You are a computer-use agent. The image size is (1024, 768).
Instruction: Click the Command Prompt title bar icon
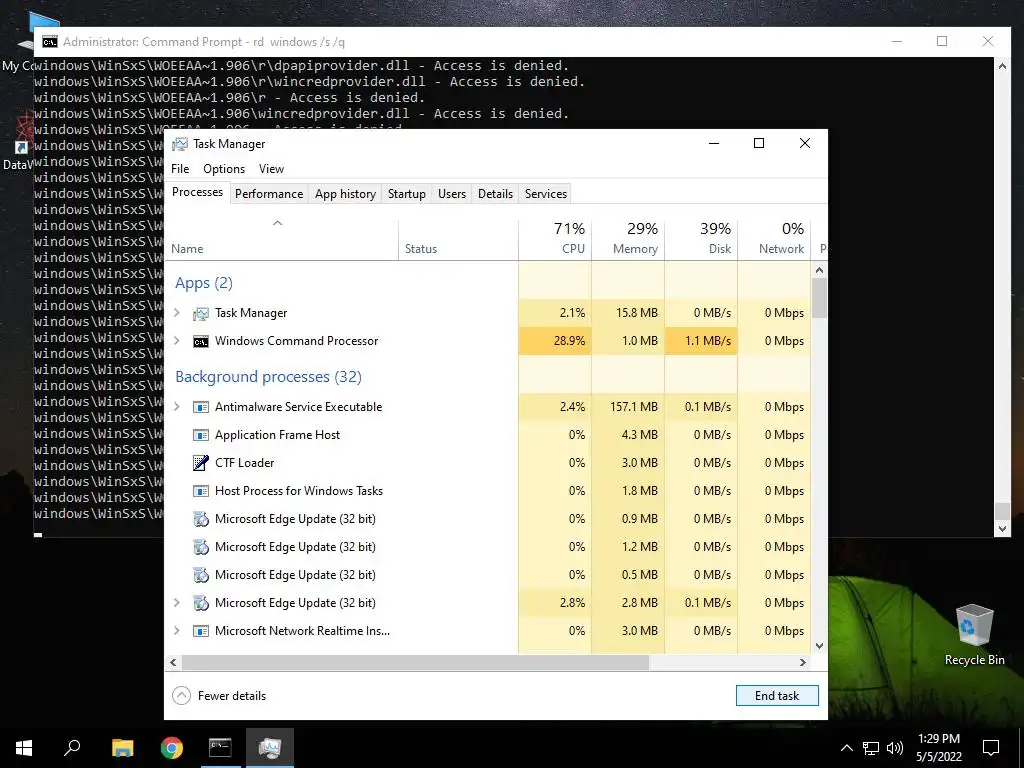pos(50,42)
